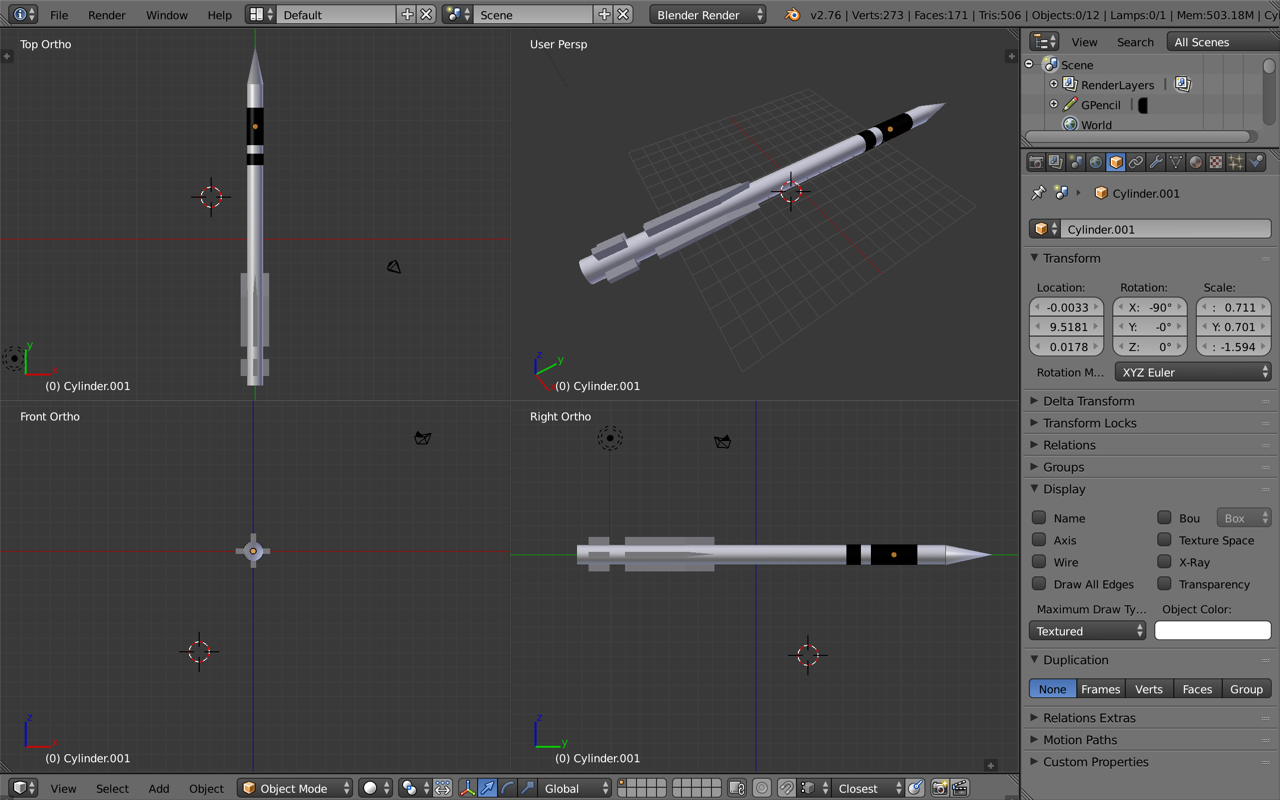Open the Render Layers properties tab

(1056, 162)
